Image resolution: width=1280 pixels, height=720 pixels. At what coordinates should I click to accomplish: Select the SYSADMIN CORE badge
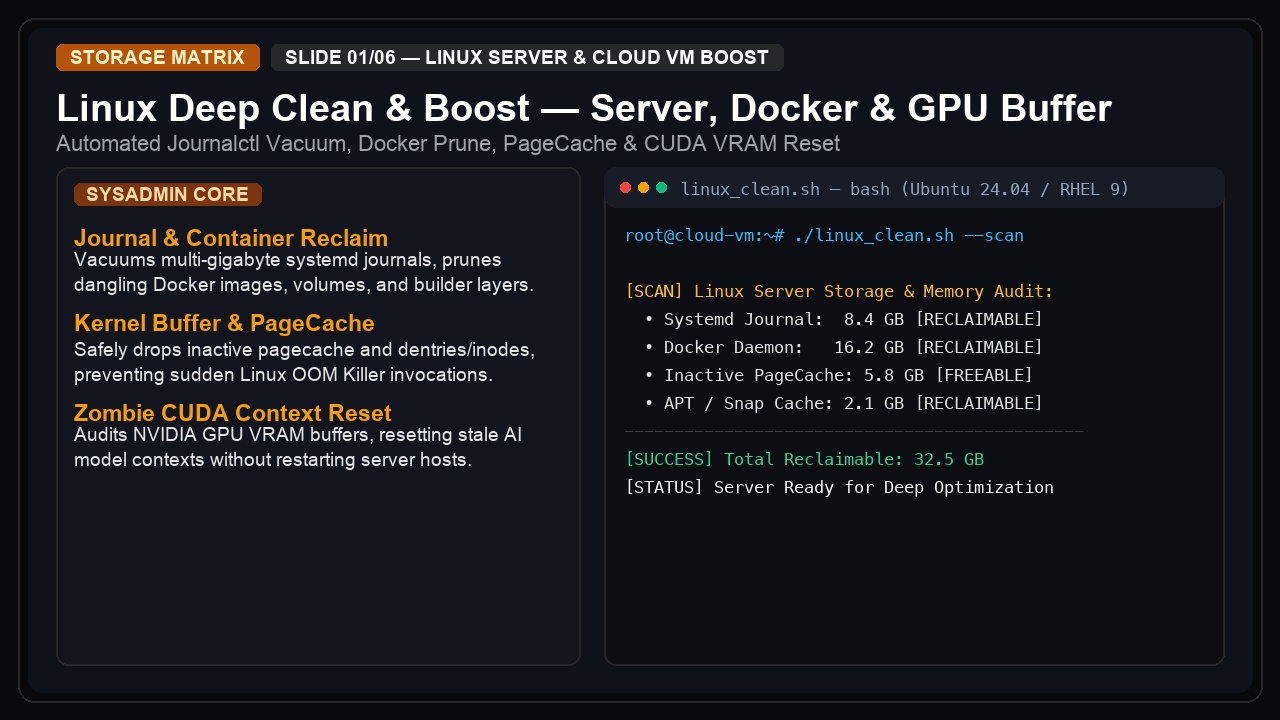coord(168,194)
